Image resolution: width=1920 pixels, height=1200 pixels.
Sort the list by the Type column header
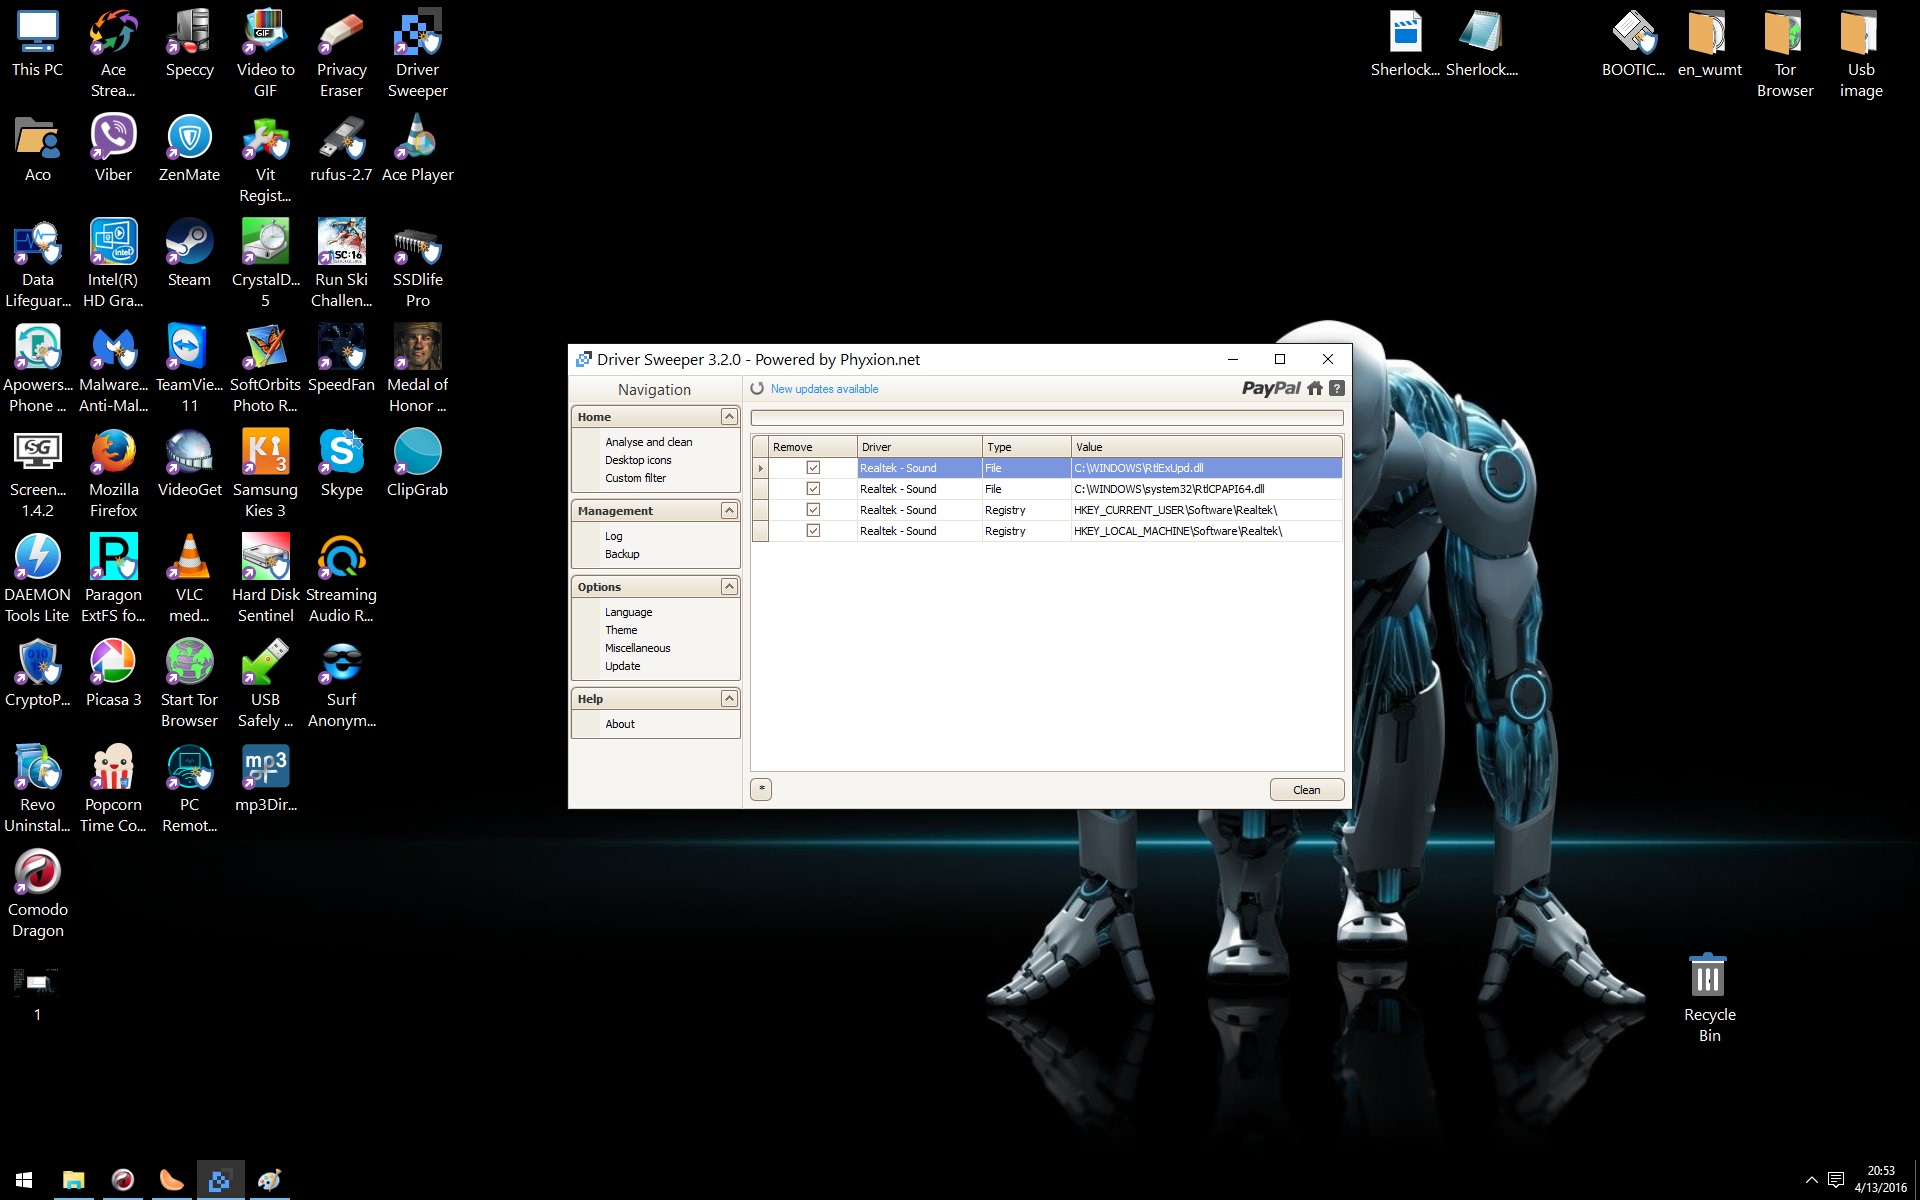point(1027,447)
